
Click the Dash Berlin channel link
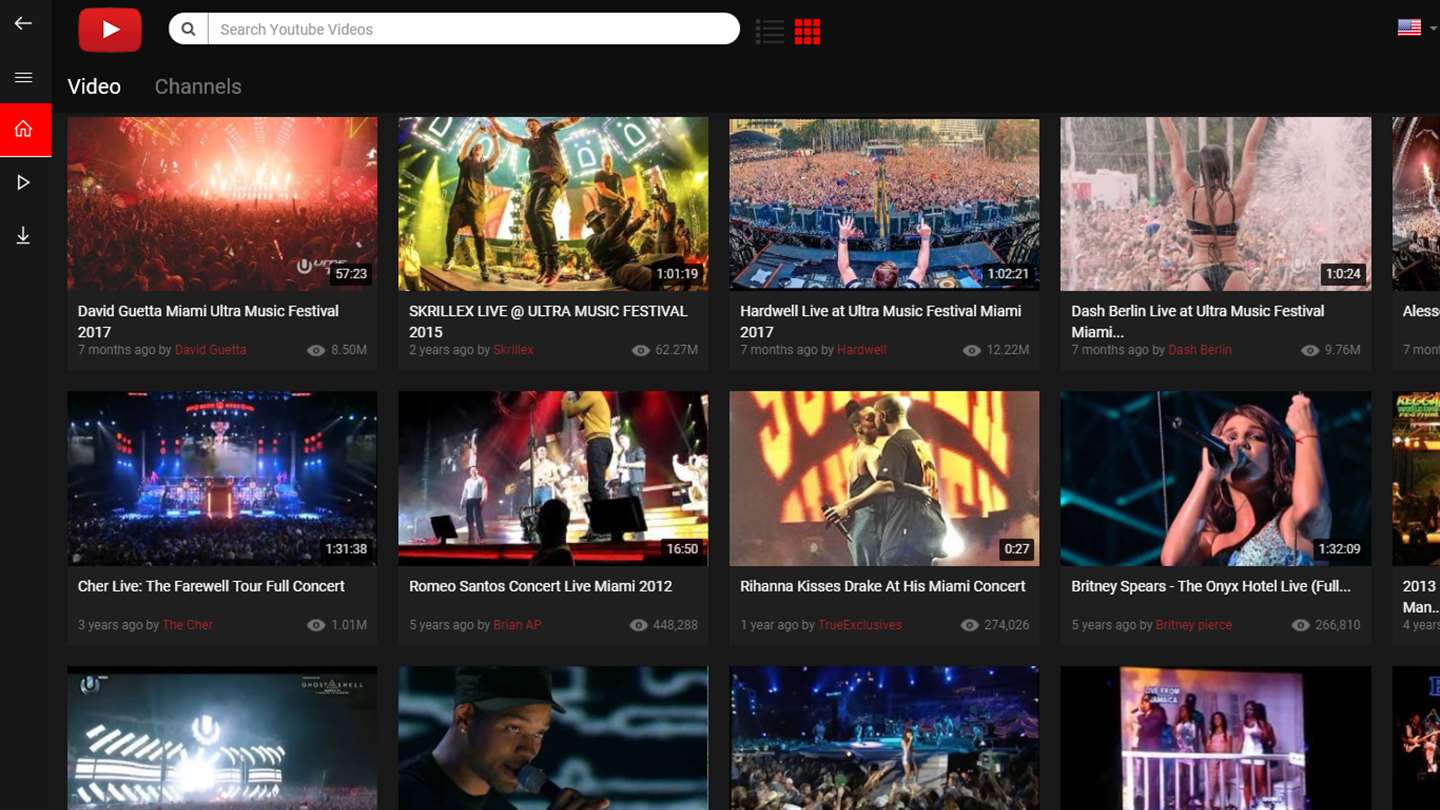point(1200,350)
